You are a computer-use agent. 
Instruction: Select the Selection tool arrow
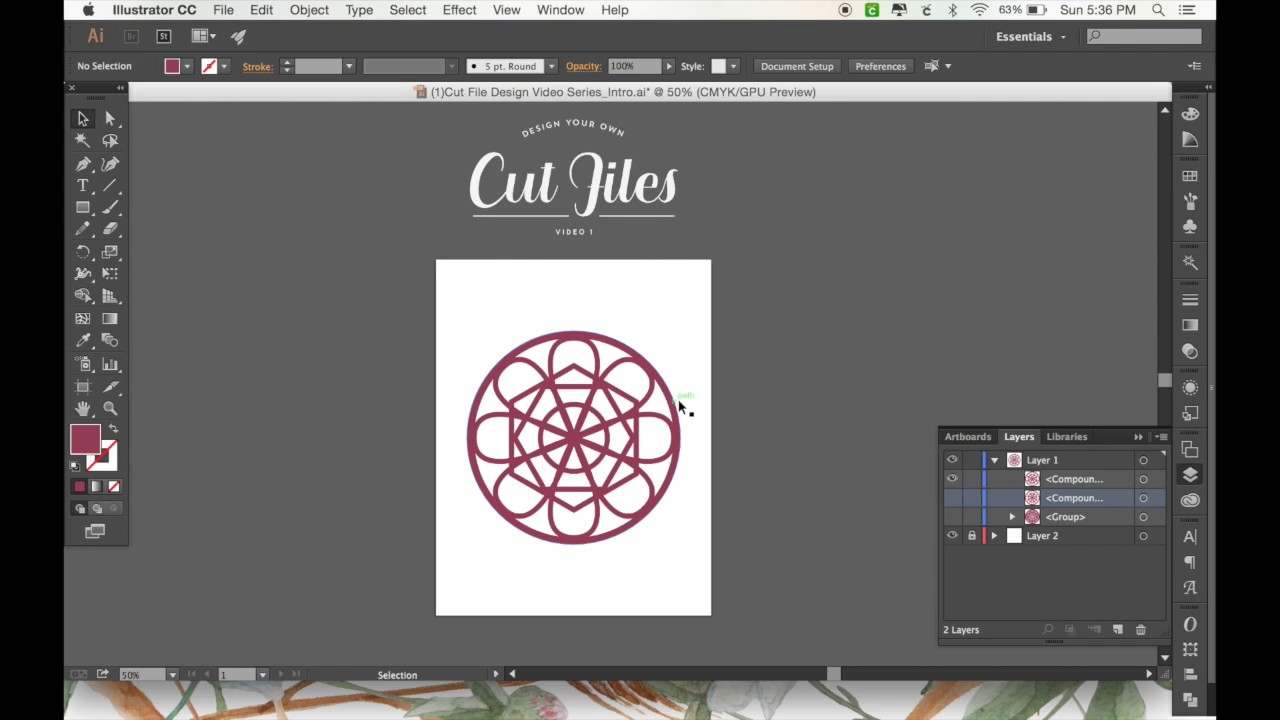click(x=83, y=119)
